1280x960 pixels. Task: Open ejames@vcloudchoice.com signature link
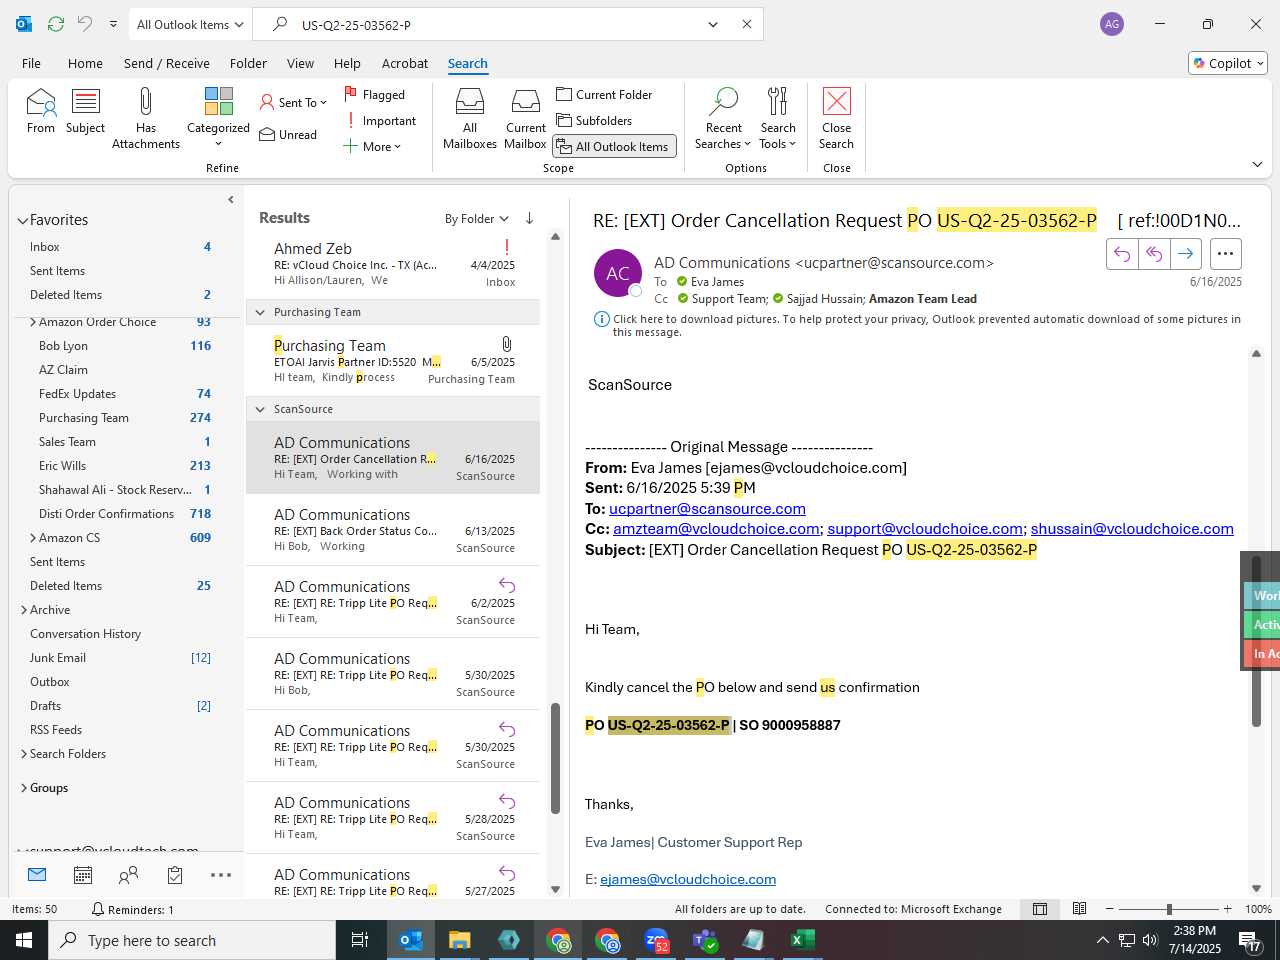(x=688, y=879)
